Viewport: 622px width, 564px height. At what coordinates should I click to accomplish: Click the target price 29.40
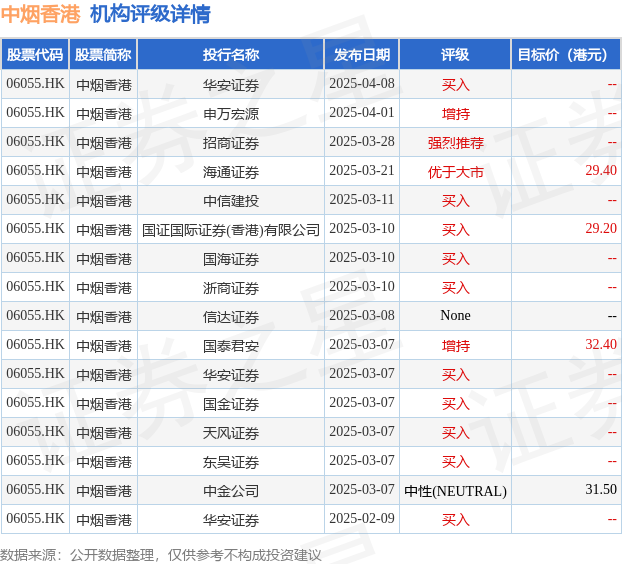[601, 170]
